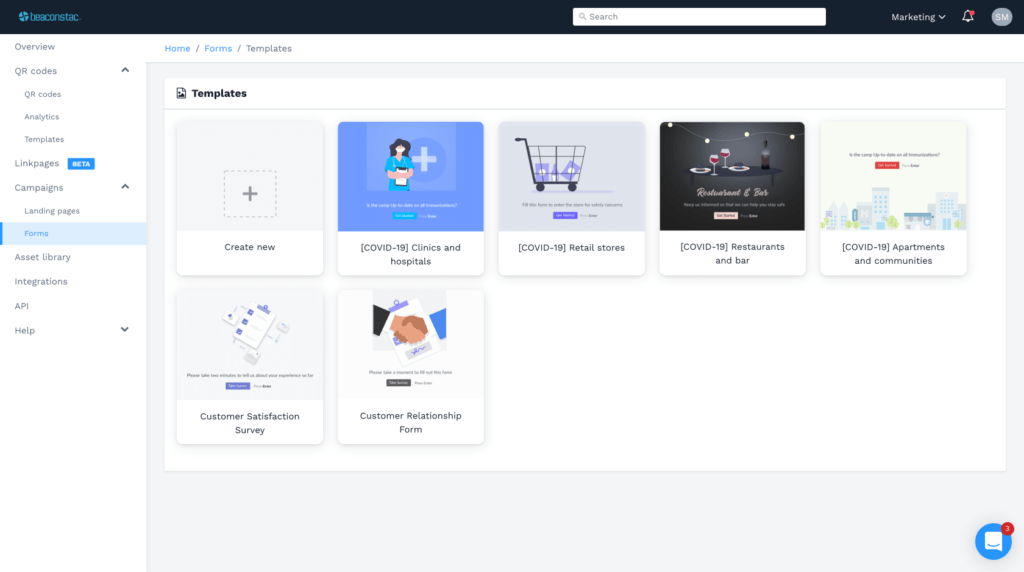
Task: Open the Customer Satisfaction Survey thumbnail
Action: [249, 345]
